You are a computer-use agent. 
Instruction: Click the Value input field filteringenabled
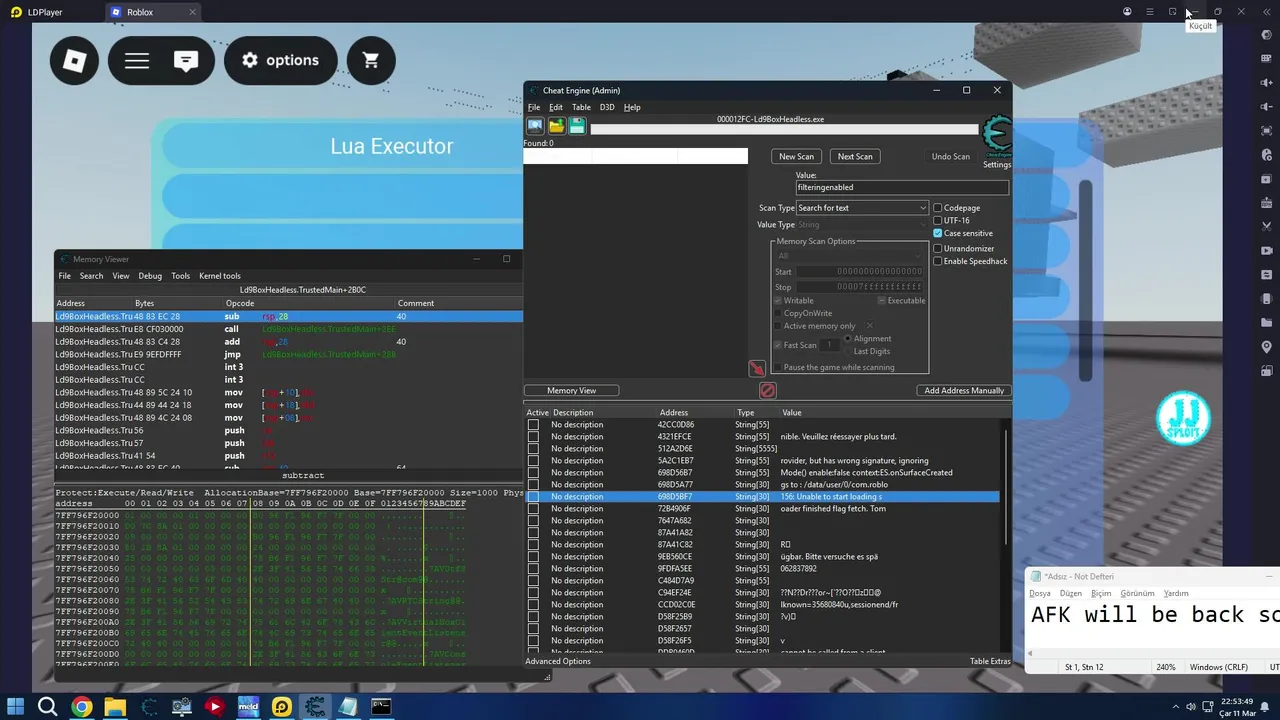point(902,187)
